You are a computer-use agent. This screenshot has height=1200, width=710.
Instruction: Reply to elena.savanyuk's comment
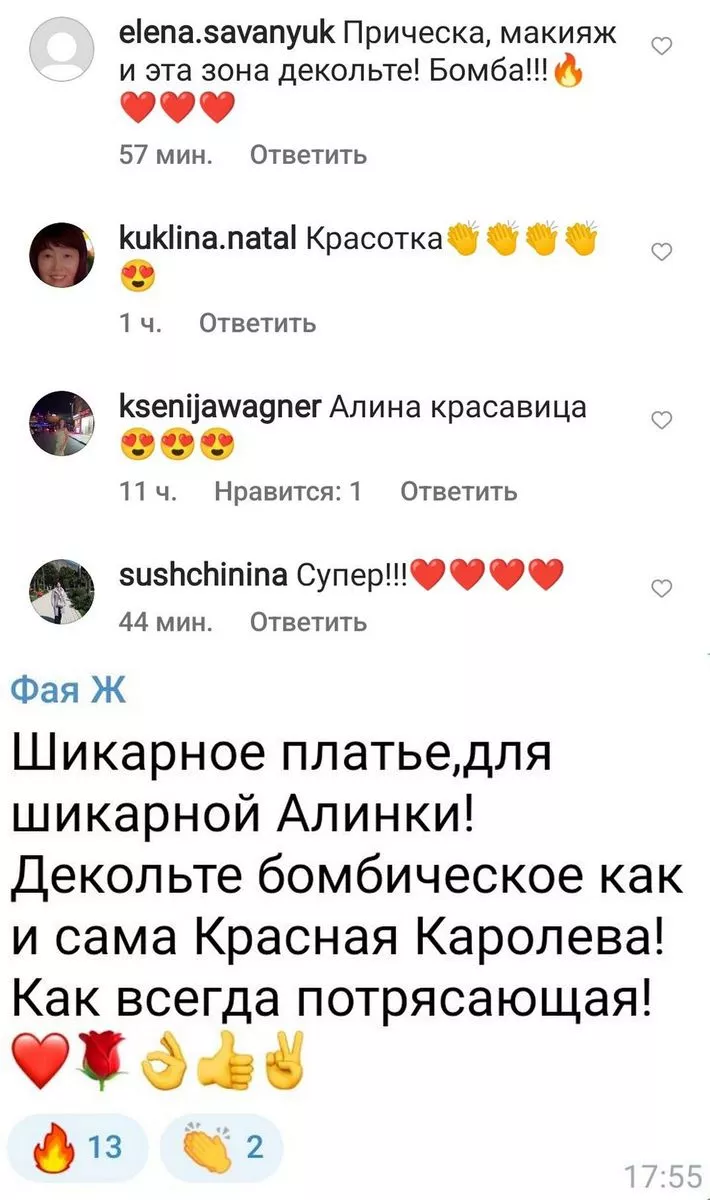pos(308,155)
